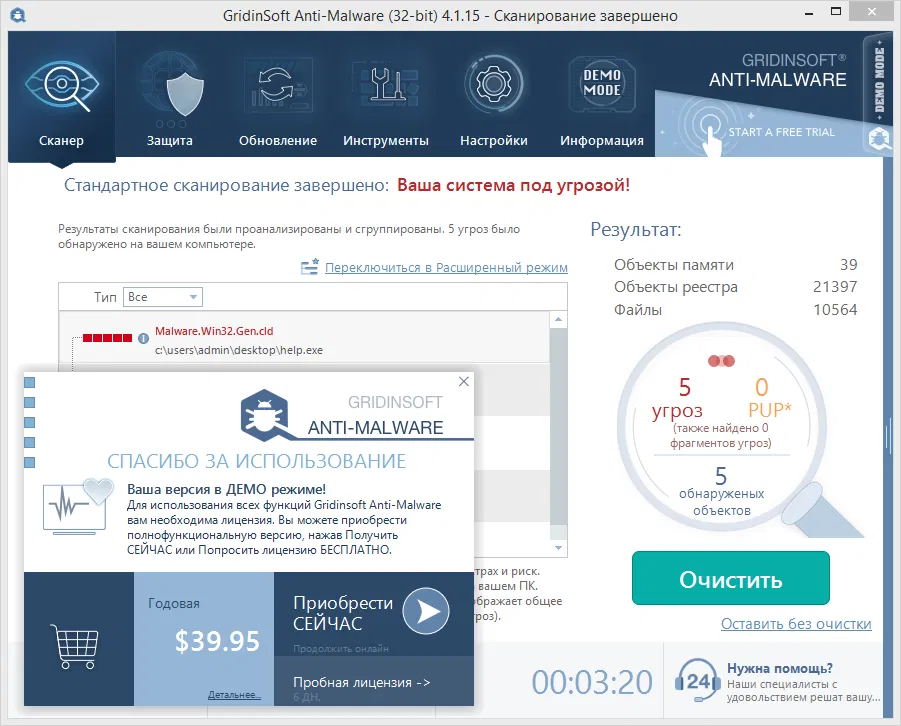
Task: Open the Тип filter dropdown
Action: pos(163,297)
